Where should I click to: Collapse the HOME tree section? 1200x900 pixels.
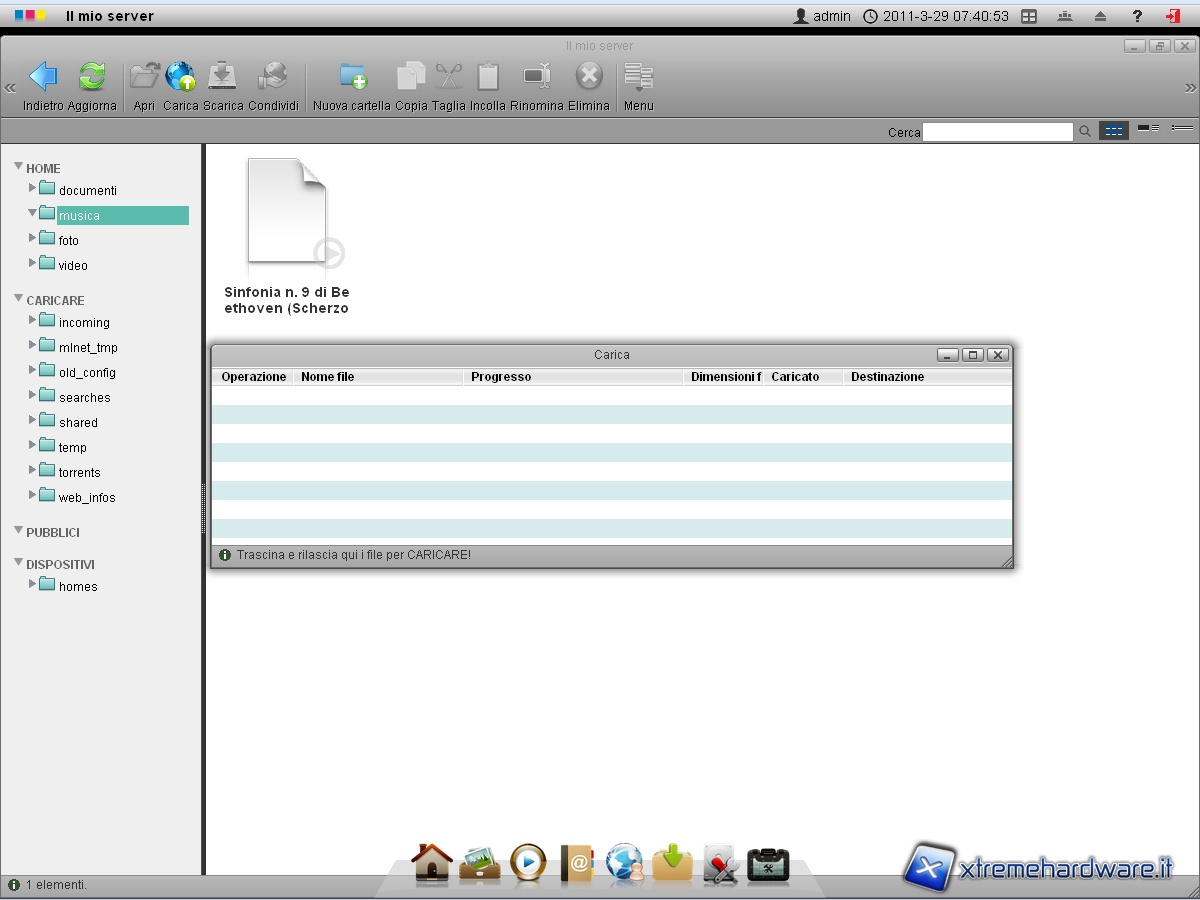coord(18,167)
